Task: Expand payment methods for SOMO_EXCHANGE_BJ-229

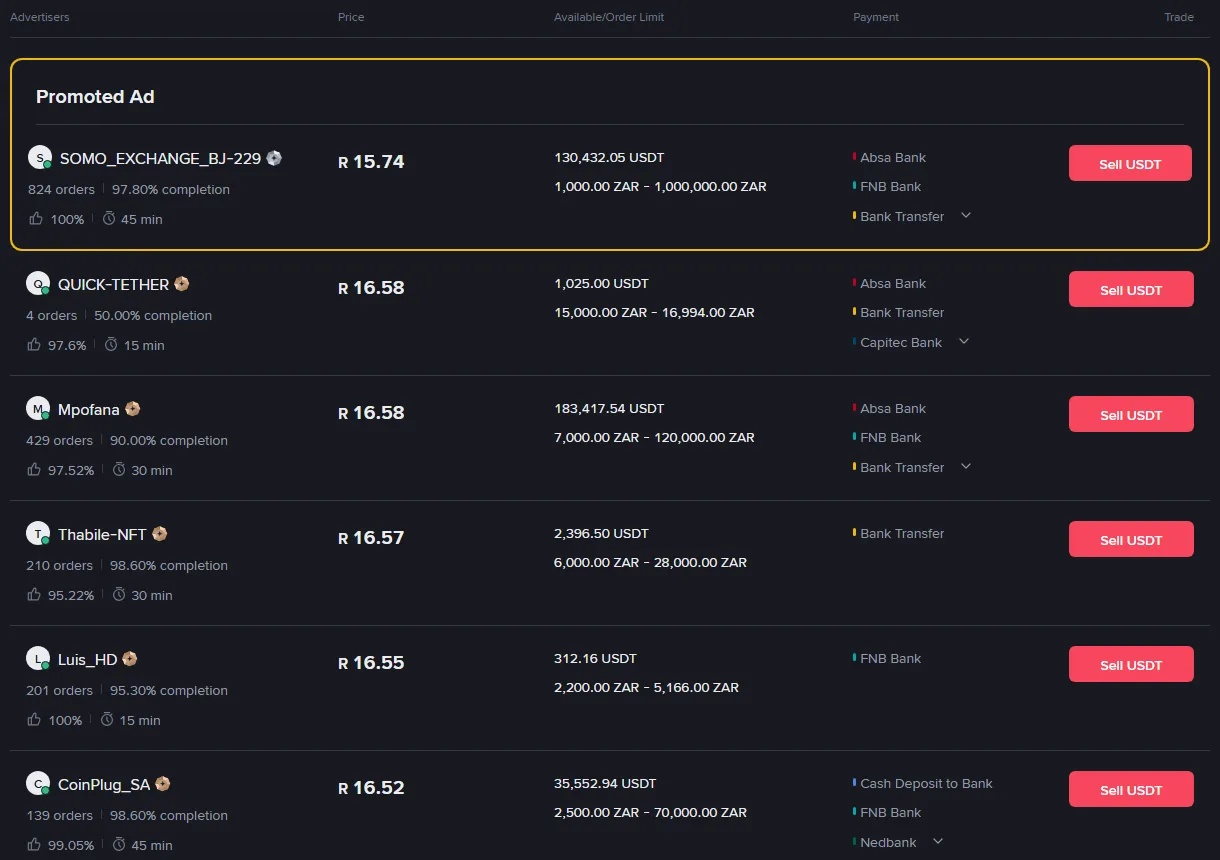Action: point(966,215)
